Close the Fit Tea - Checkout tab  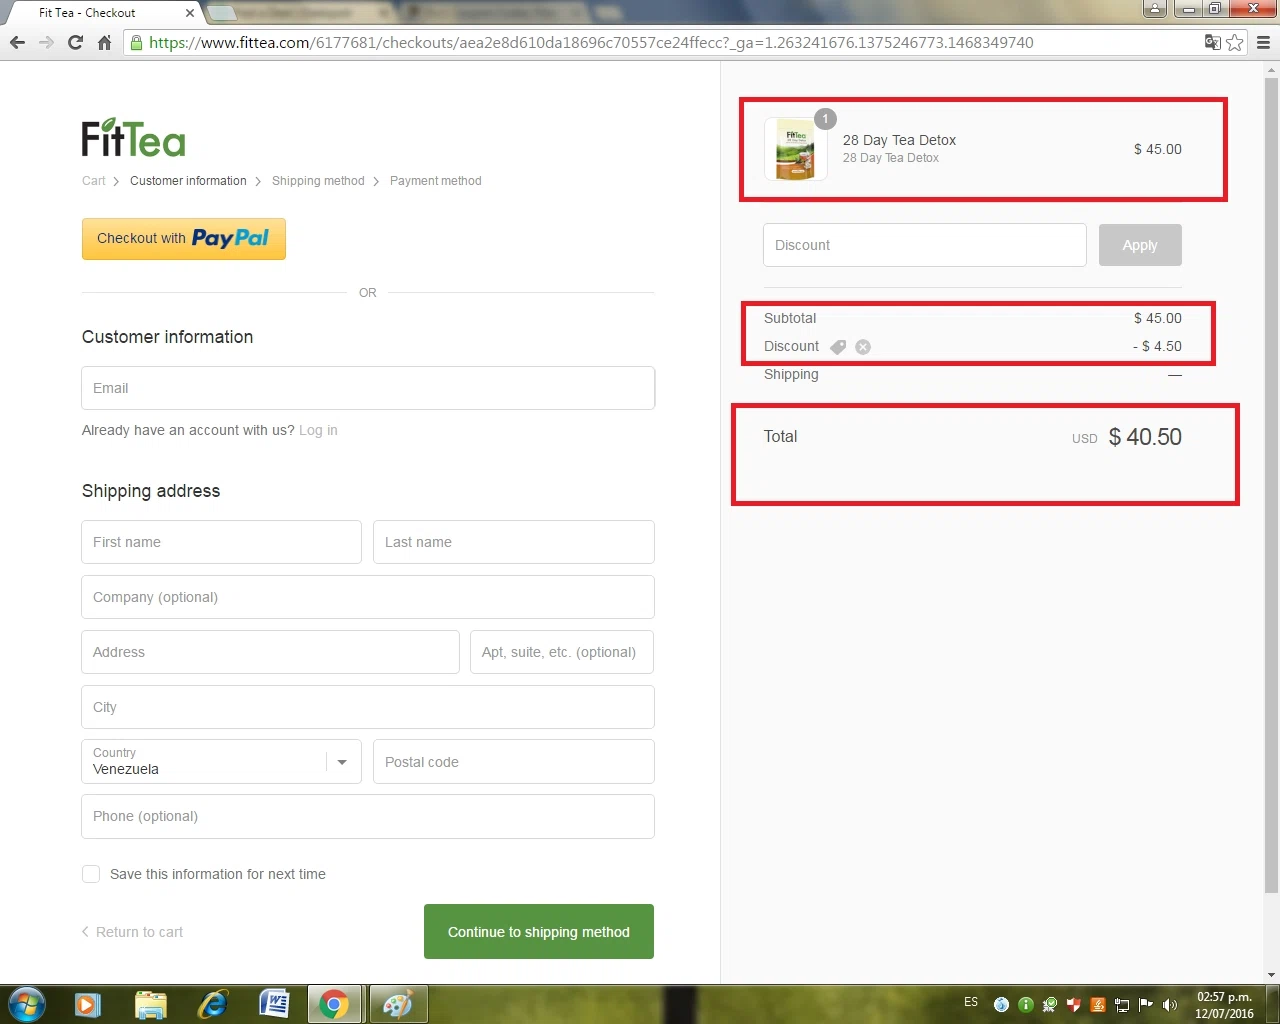190,13
